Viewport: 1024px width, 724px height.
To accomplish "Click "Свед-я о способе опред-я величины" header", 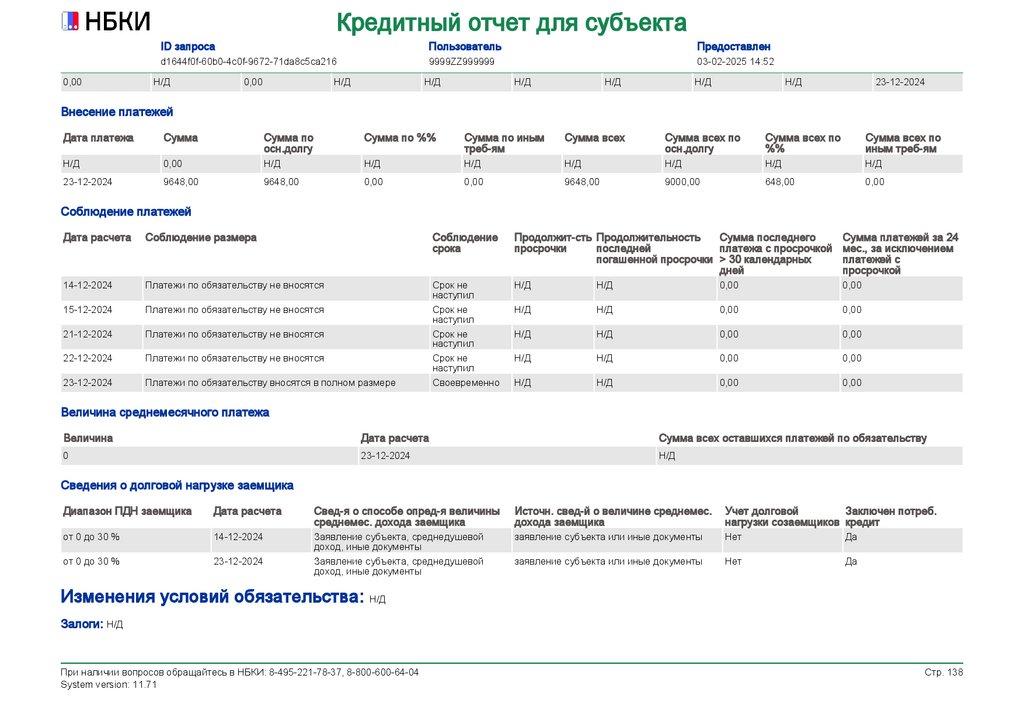I will click(407, 516).
